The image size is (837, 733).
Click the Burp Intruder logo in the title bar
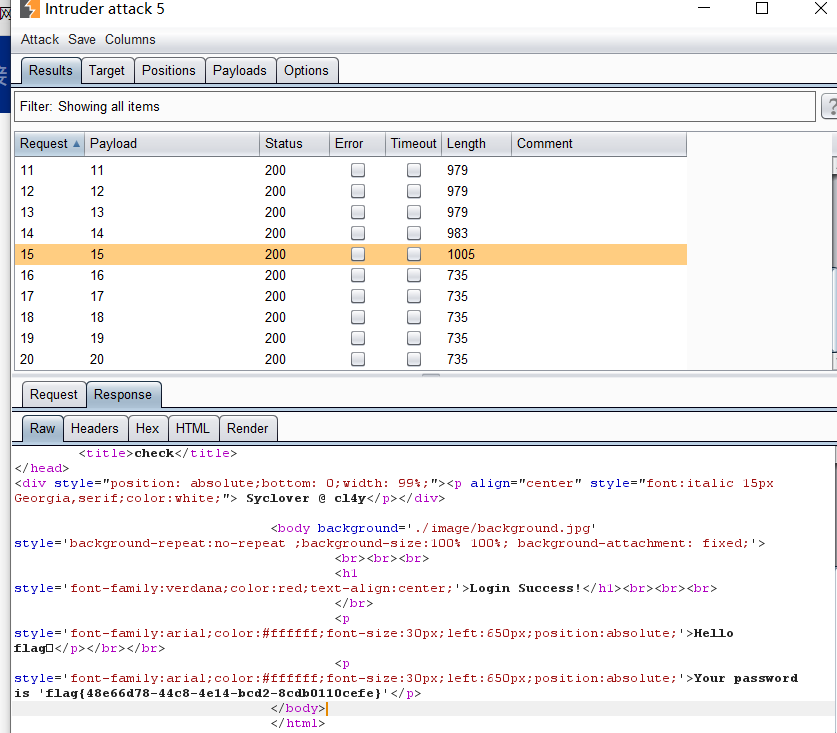[x=29, y=10]
